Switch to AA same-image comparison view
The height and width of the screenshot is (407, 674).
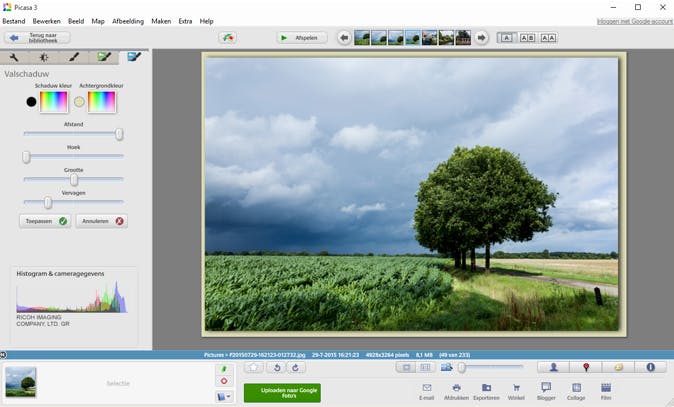(548, 38)
